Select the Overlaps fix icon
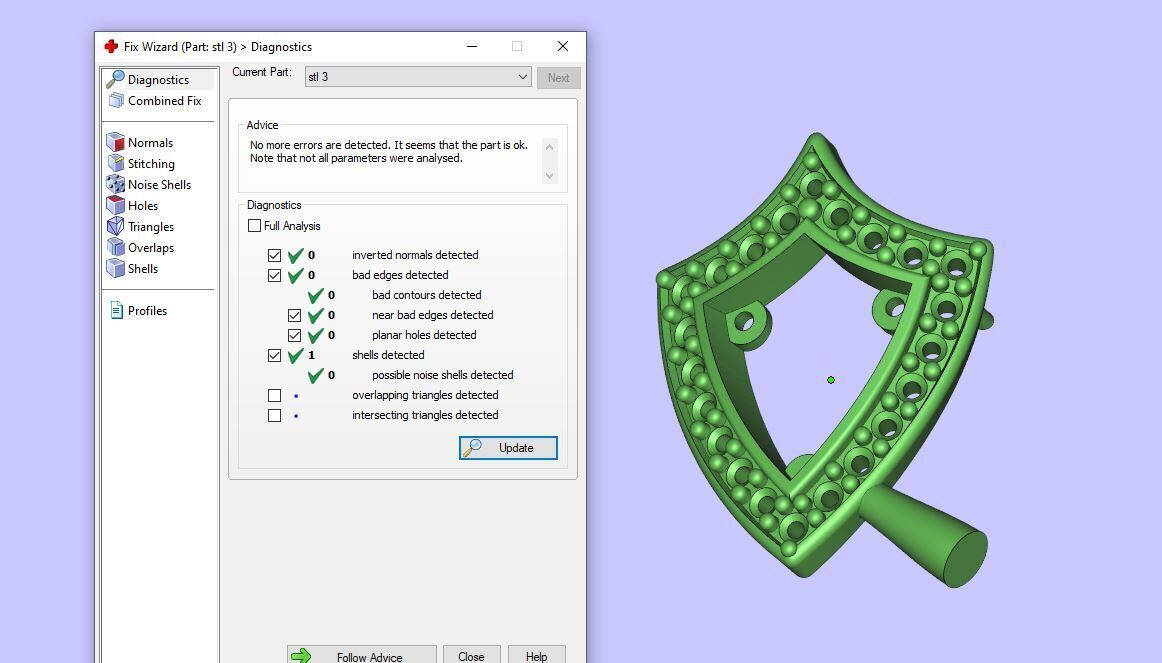Screen dimensions: 1162x663 116,247
